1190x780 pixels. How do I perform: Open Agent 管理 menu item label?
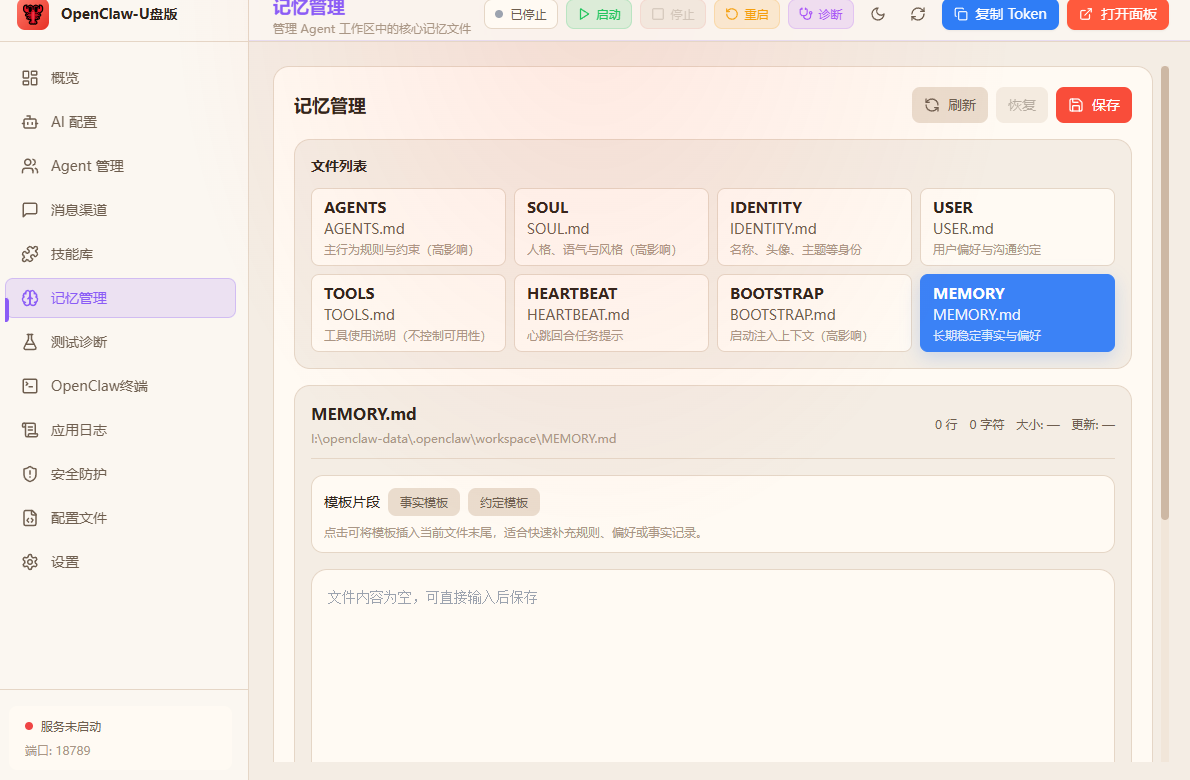(87, 166)
